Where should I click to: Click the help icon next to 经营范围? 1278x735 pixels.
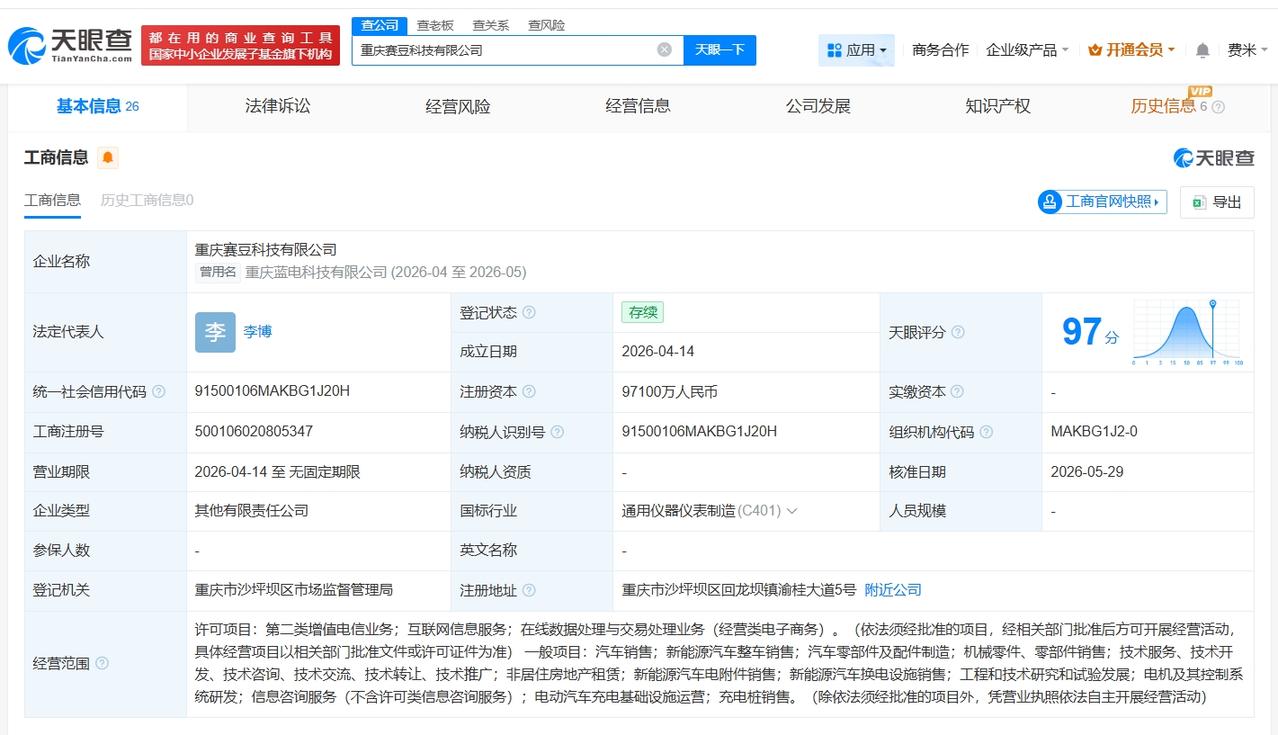click(x=101, y=663)
